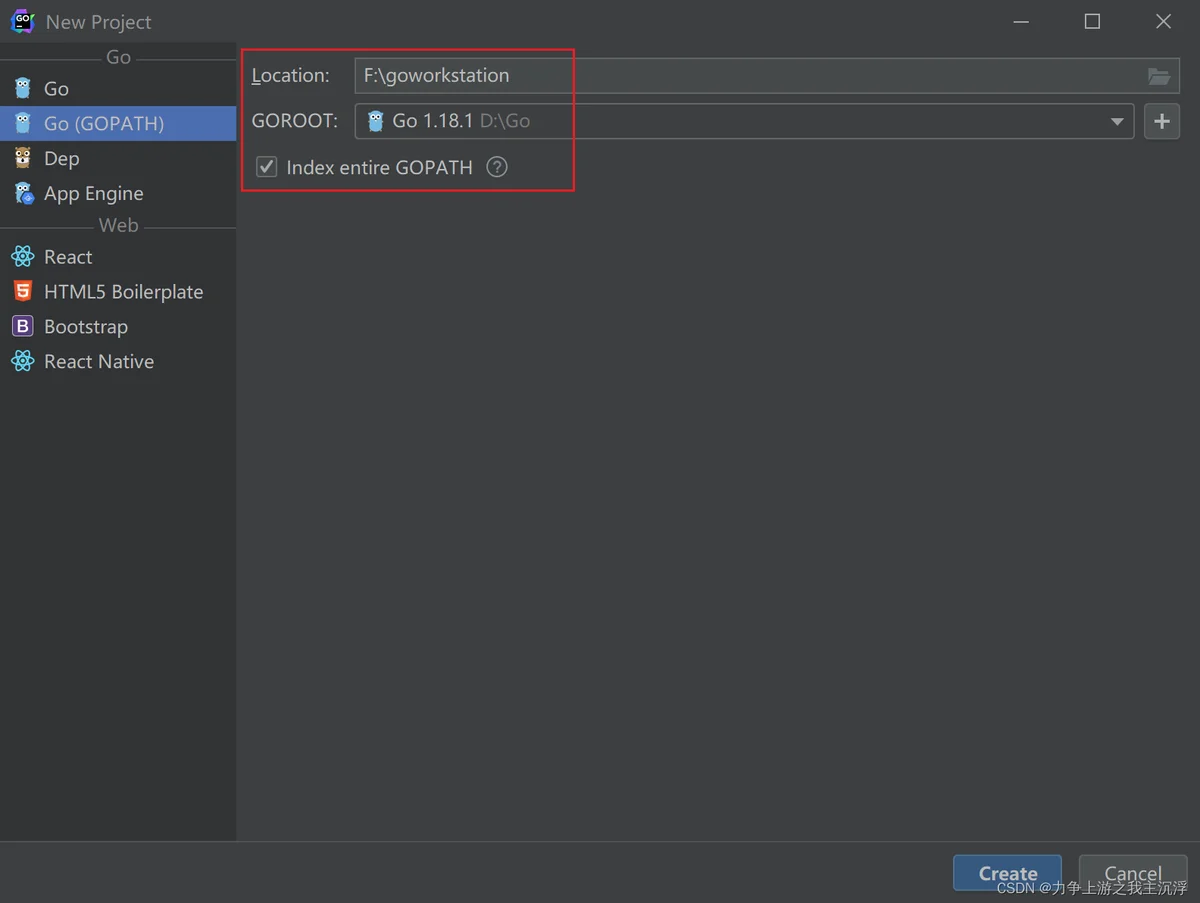Click the Go (GOPATH) gopher icon

click(x=22, y=123)
